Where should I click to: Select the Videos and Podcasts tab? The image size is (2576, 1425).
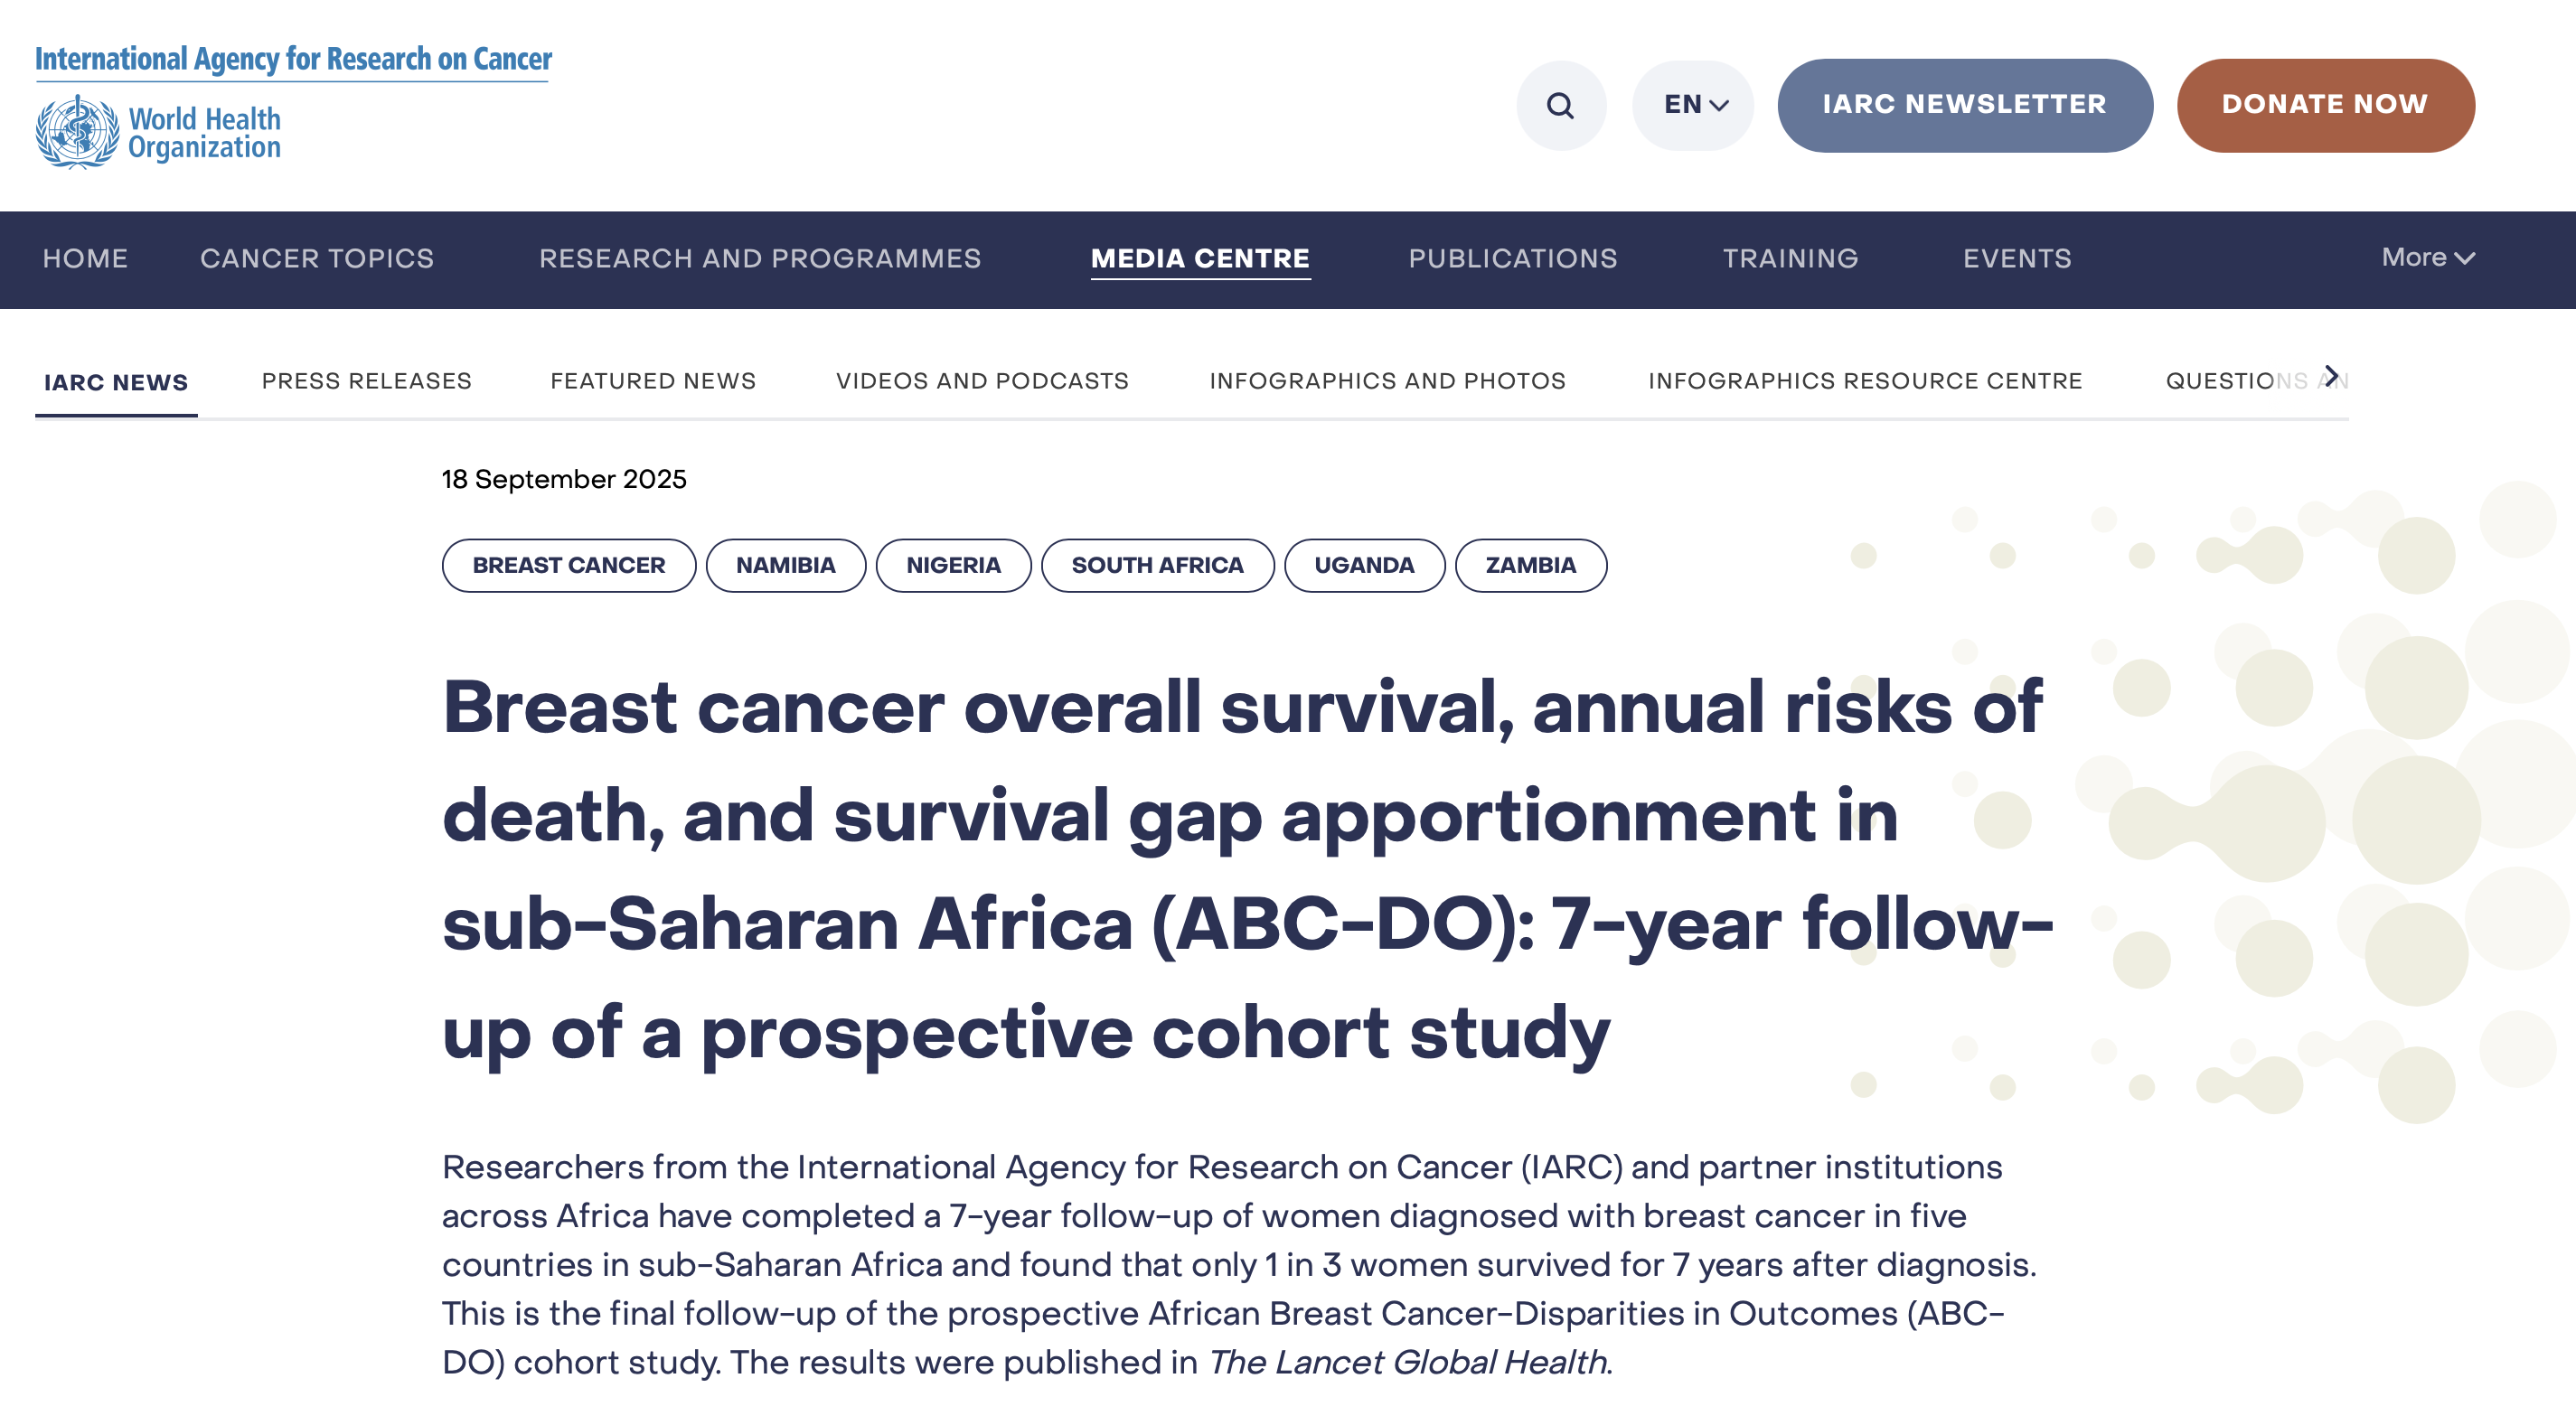click(982, 381)
